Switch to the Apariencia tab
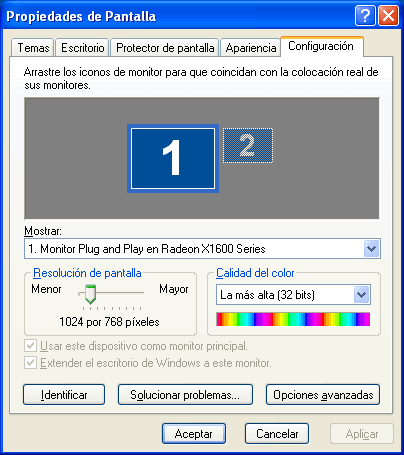404x455 pixels. click(x=251, y=48)
